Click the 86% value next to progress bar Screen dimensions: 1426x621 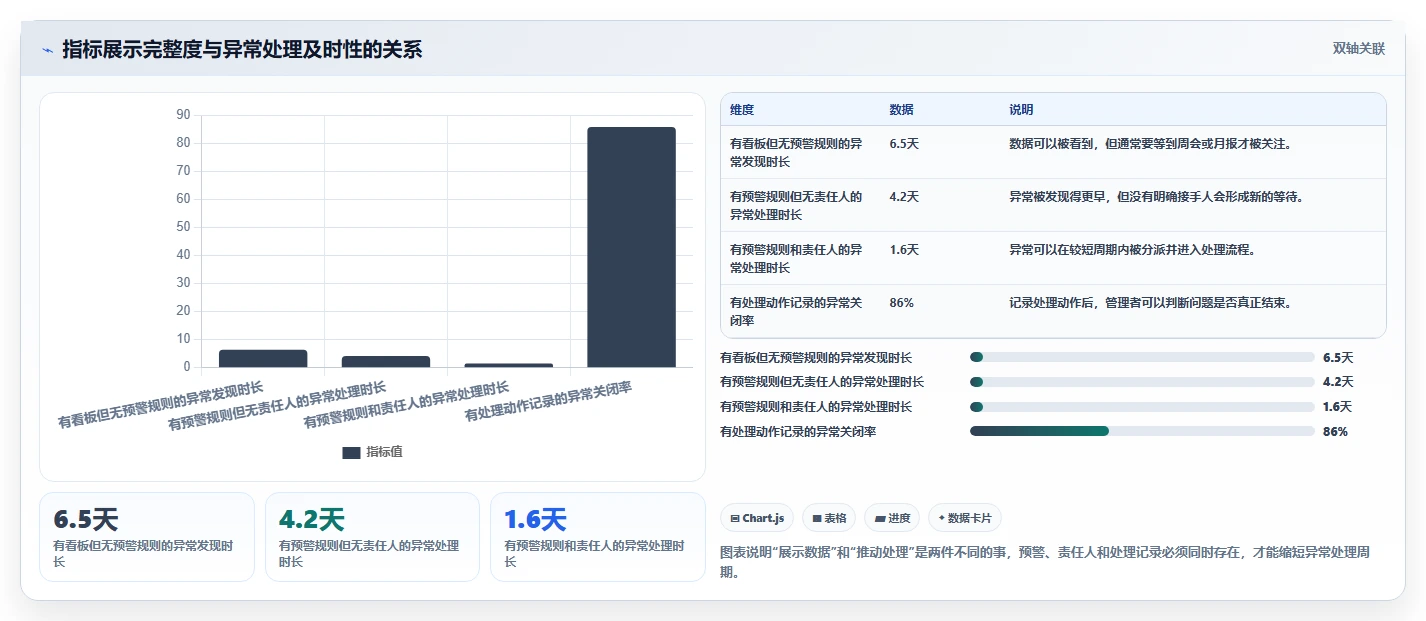coord(1335,432)
